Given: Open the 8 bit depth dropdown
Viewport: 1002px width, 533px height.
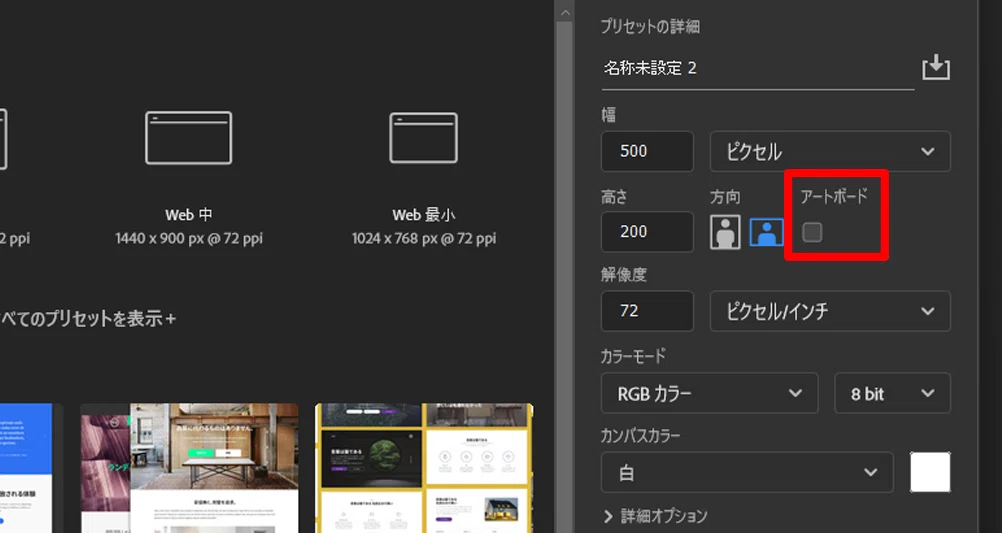Looking at the screenshot, I should (893, 393).
